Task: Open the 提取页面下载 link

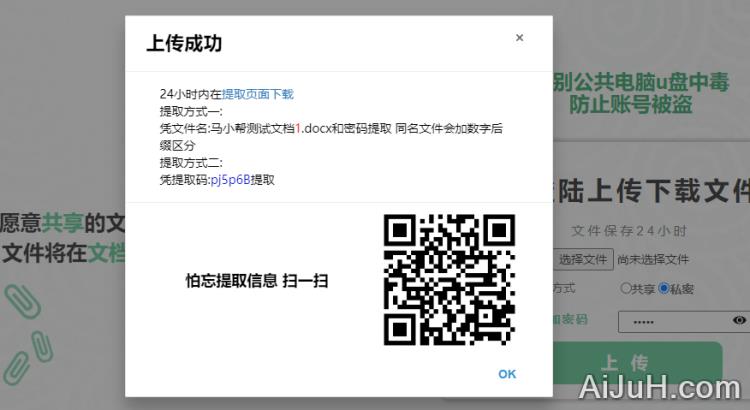Action: pos(257,94)
